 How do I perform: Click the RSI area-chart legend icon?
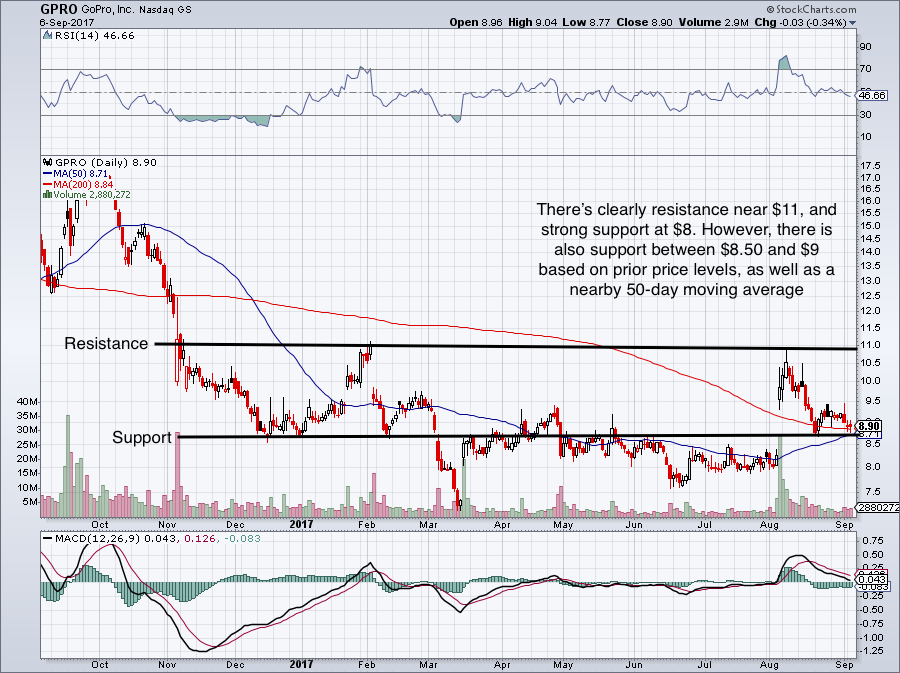pyautogui.click(x=48, y=36)
